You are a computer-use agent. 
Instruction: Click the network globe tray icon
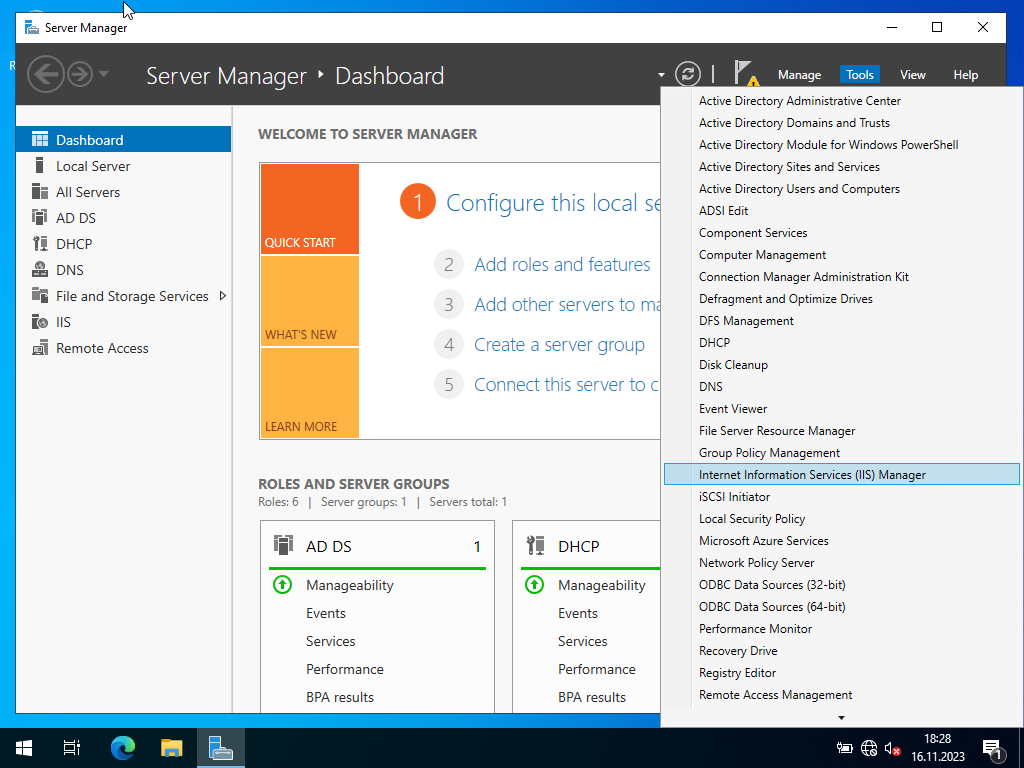(869, 748)
